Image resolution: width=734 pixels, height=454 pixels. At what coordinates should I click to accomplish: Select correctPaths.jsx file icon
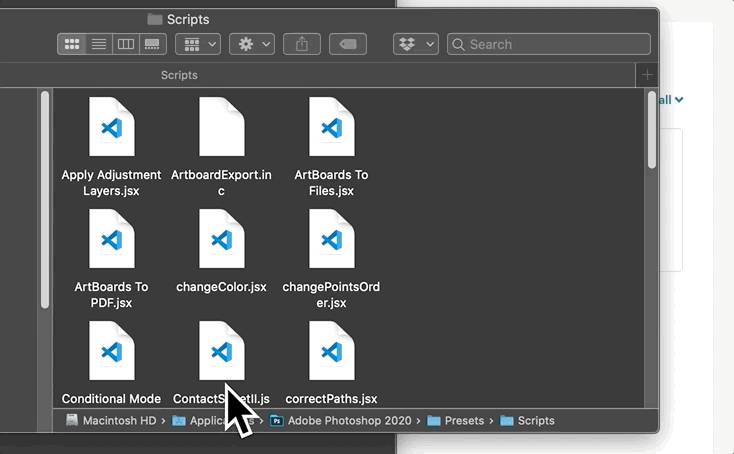(332, 351)
